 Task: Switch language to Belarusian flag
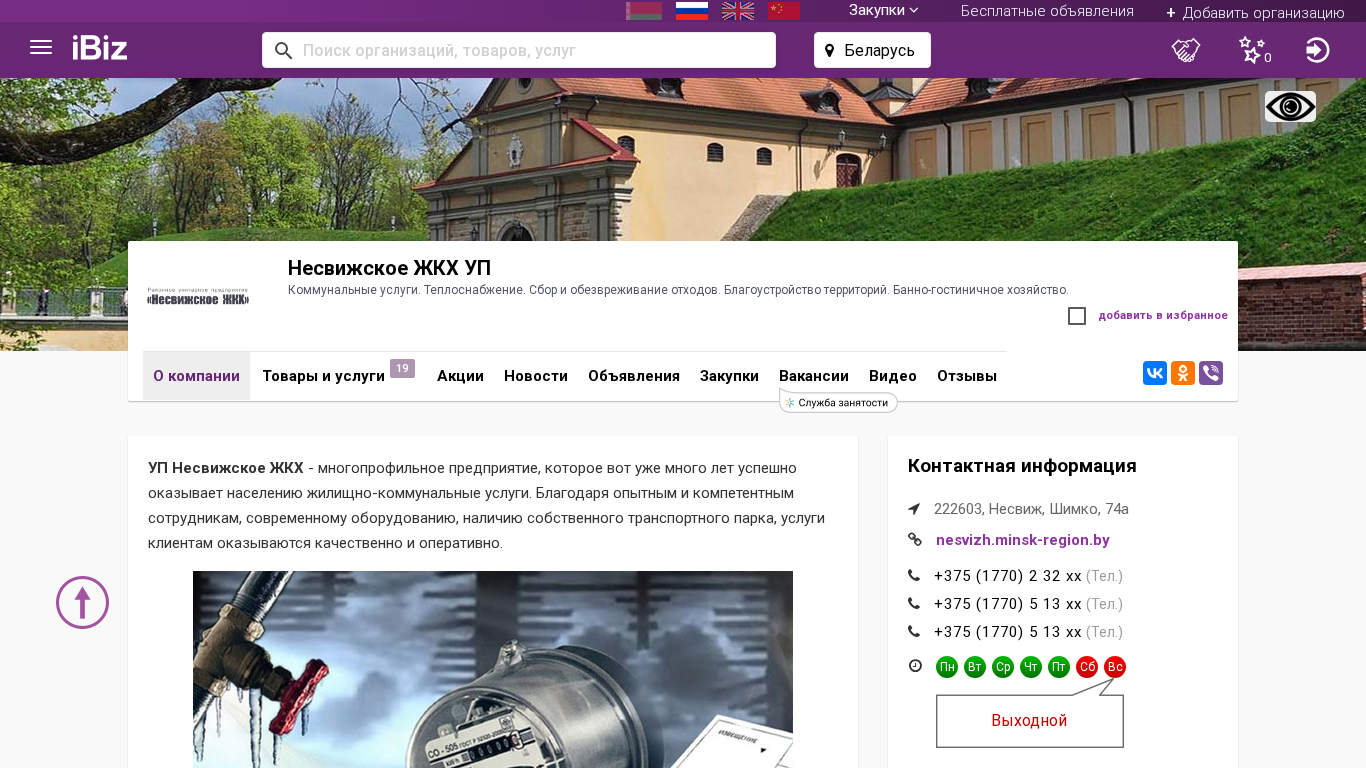click(644, 11)
